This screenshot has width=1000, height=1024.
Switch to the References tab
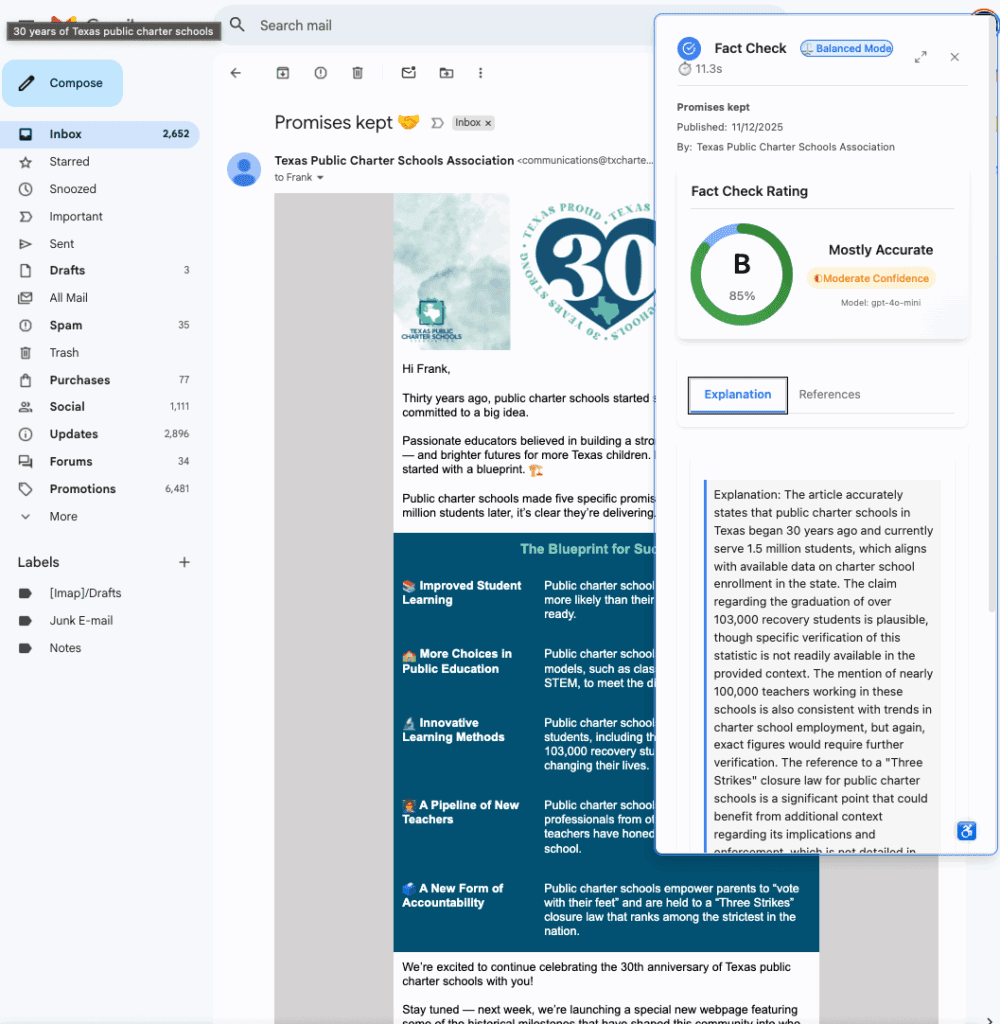pyautogui.click(x=829, y=394)
